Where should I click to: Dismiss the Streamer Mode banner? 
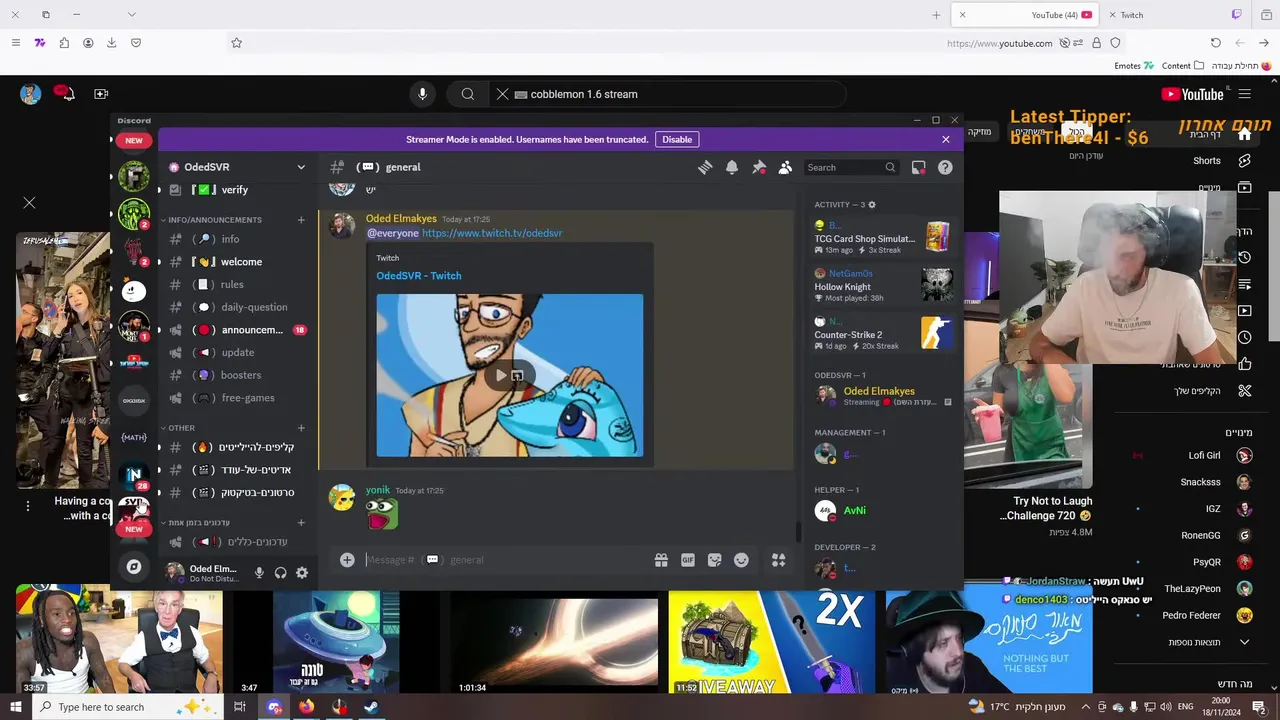pyautogui.click(x=946, y=140)
